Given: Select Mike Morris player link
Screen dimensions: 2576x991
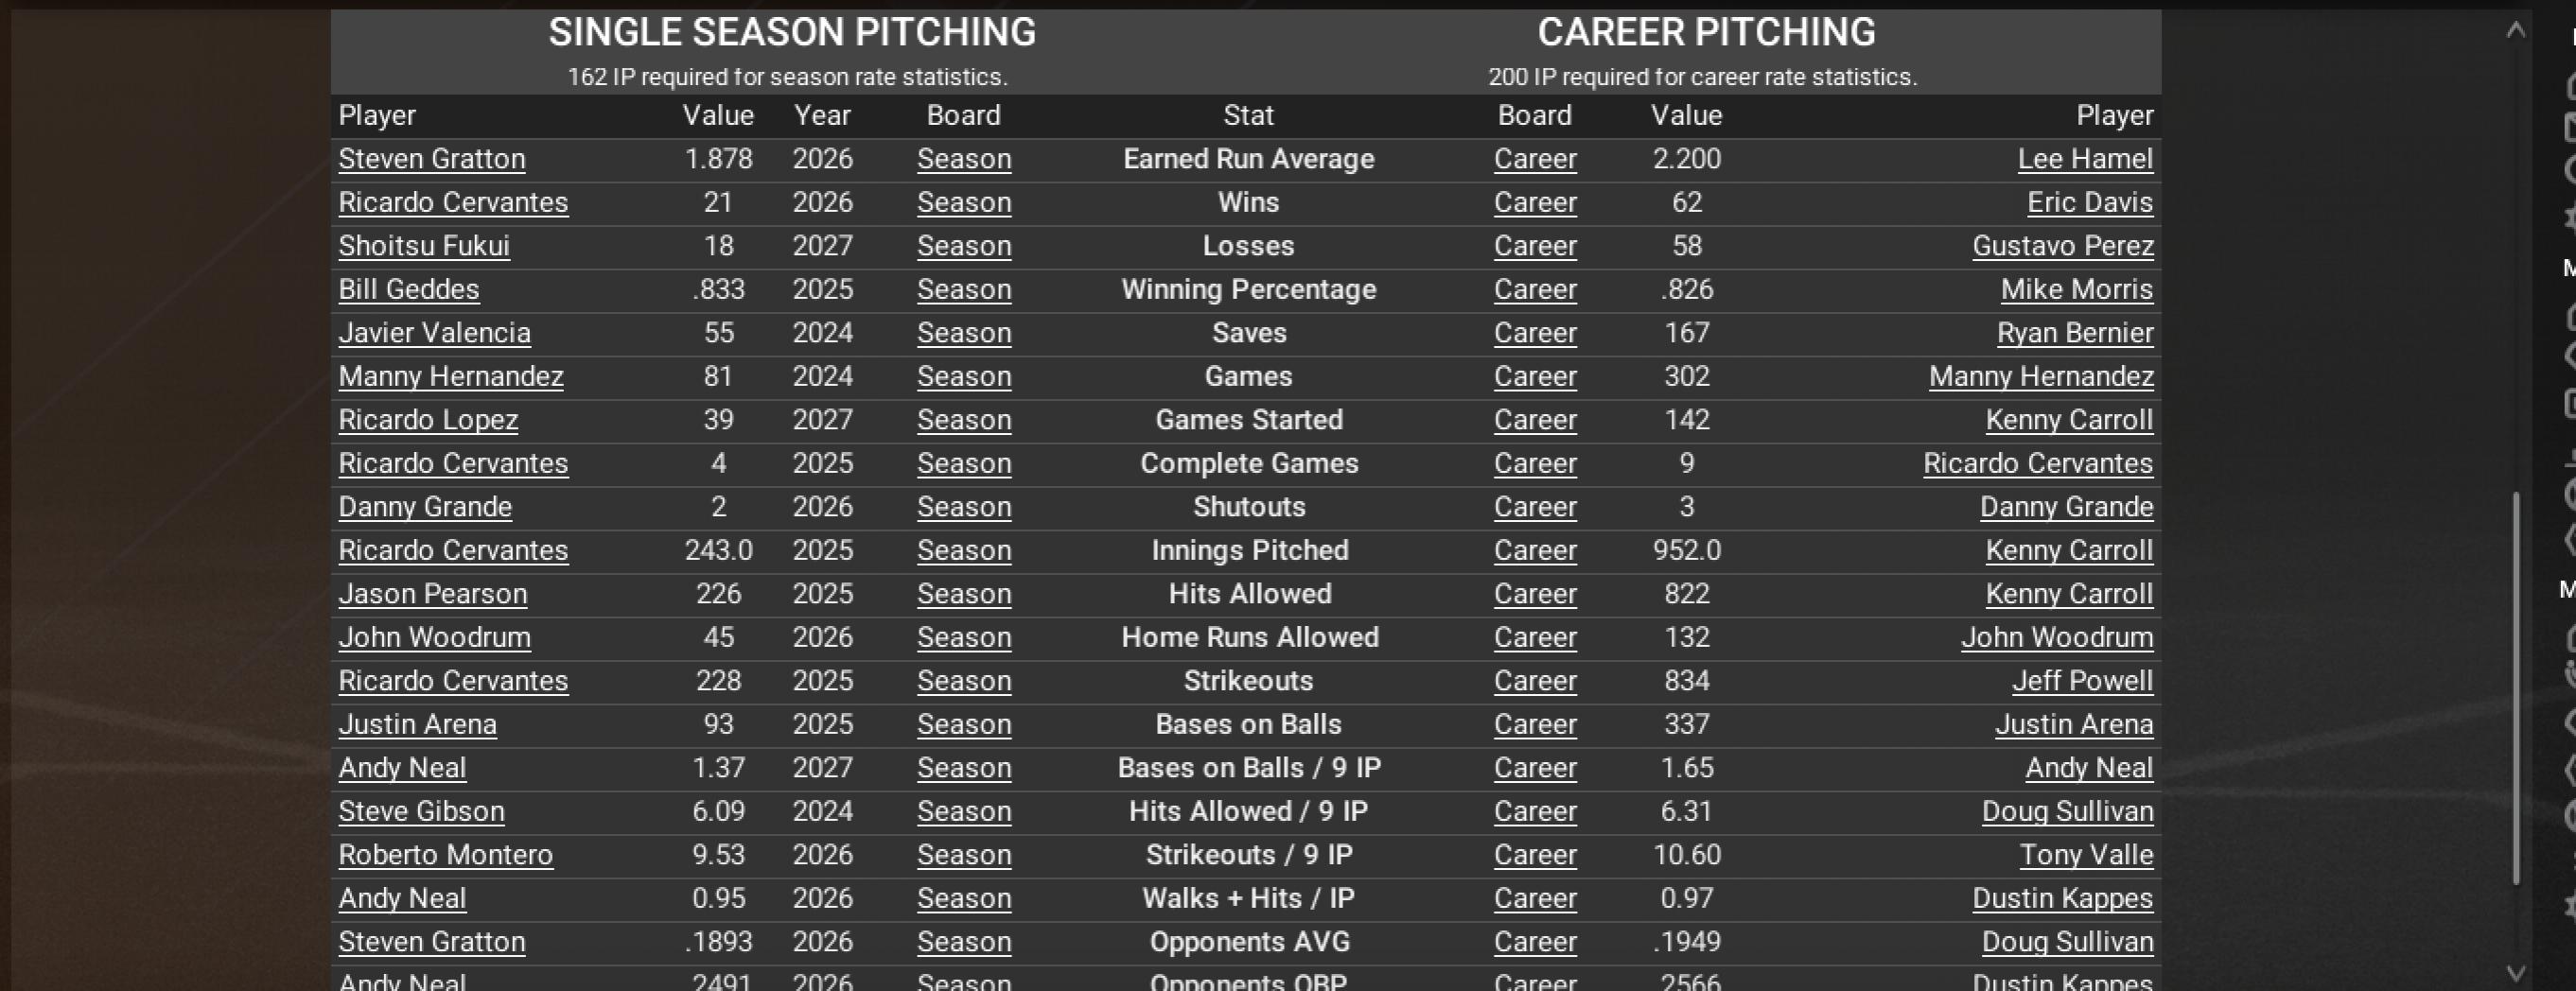Looking at the screenshot, I should point(2076,290).
